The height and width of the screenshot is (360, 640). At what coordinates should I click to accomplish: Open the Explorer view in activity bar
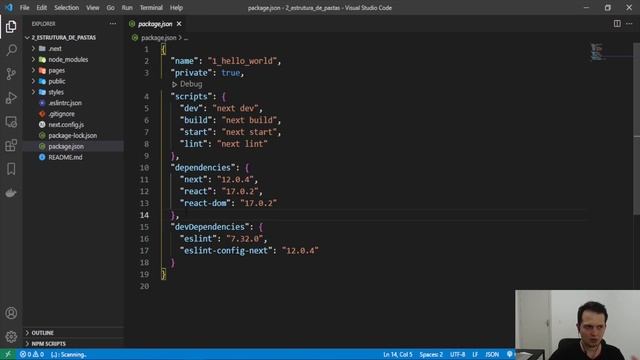coord(11,27)
